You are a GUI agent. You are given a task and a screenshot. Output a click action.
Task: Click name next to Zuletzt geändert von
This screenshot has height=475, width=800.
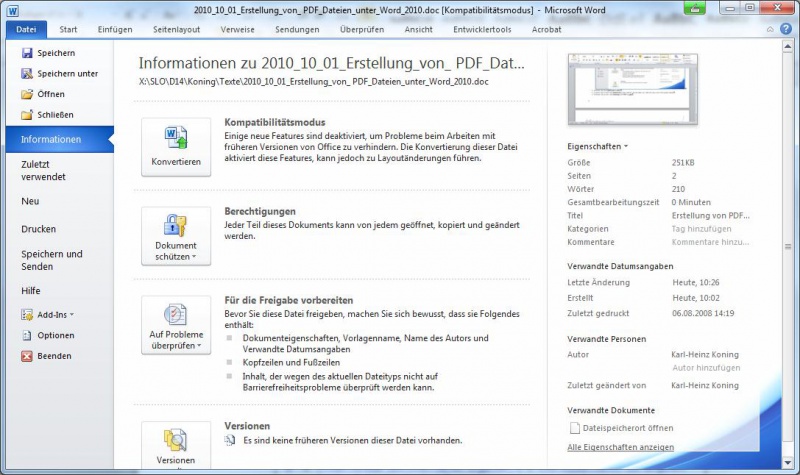point(705,386)
